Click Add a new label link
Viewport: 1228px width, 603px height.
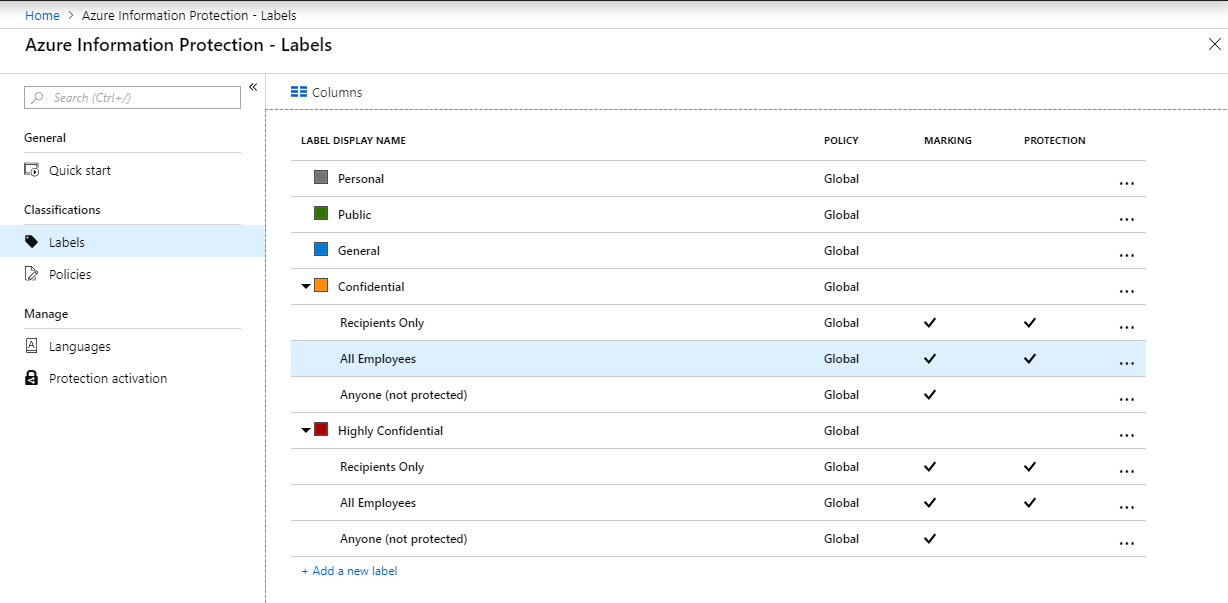click(x=349, y=571)
